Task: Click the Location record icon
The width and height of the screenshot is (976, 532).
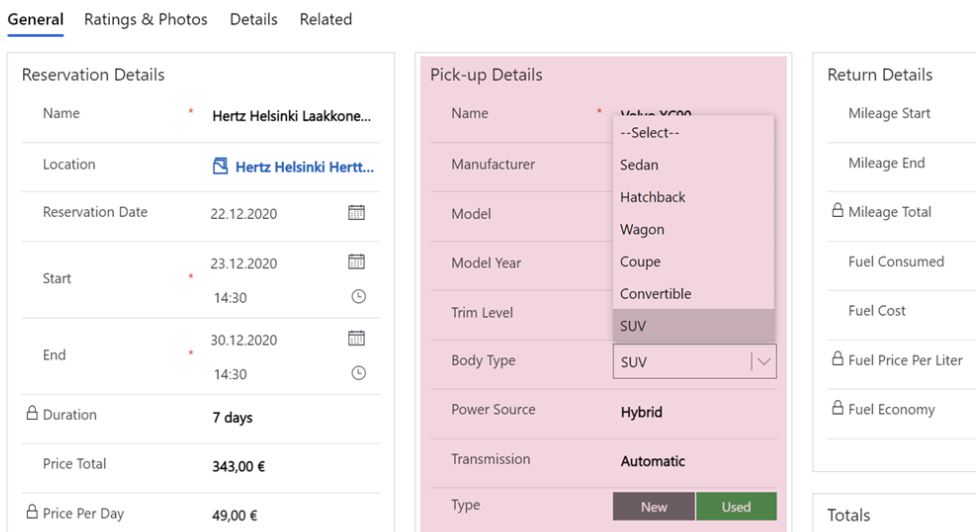Action: point(220,166)
